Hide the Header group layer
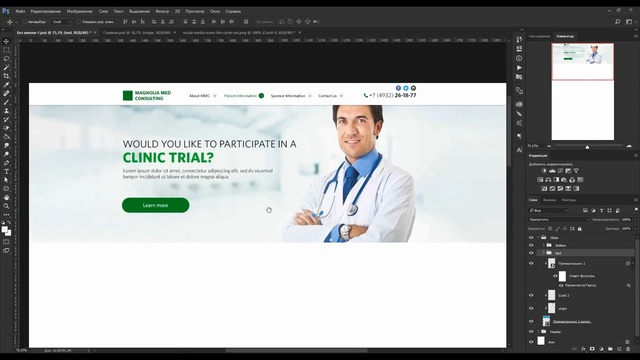This screenshot has width=640, height=360. pos(531,331)
